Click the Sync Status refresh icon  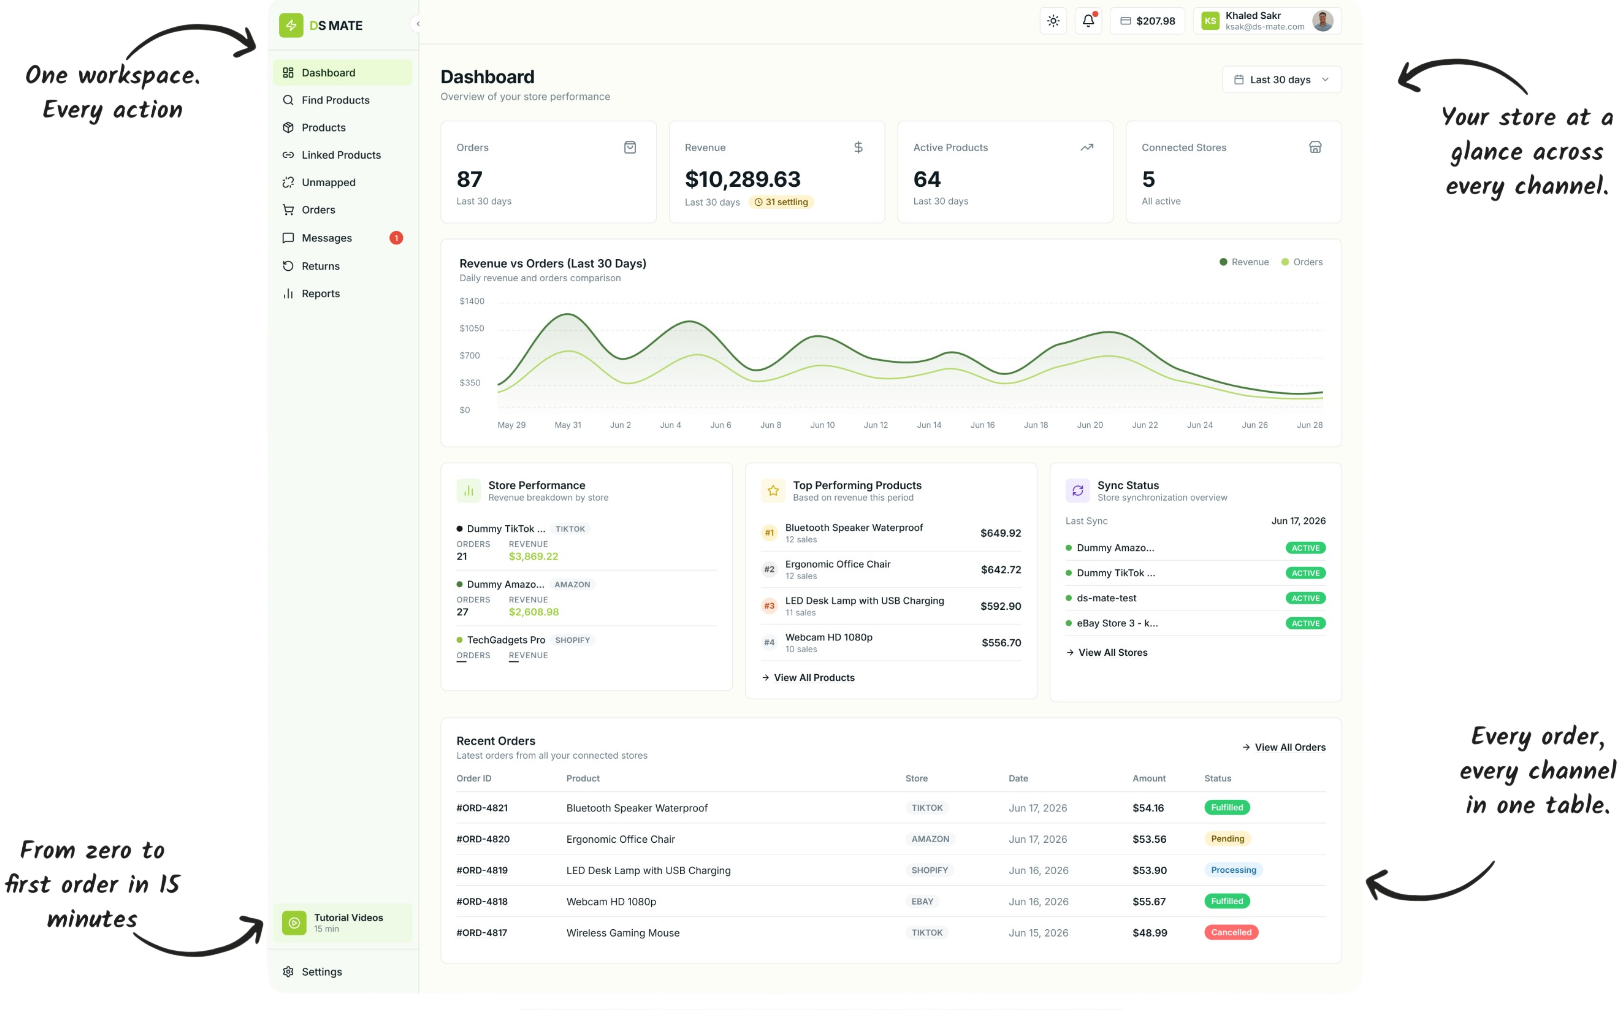click(x=1078, y=491)
